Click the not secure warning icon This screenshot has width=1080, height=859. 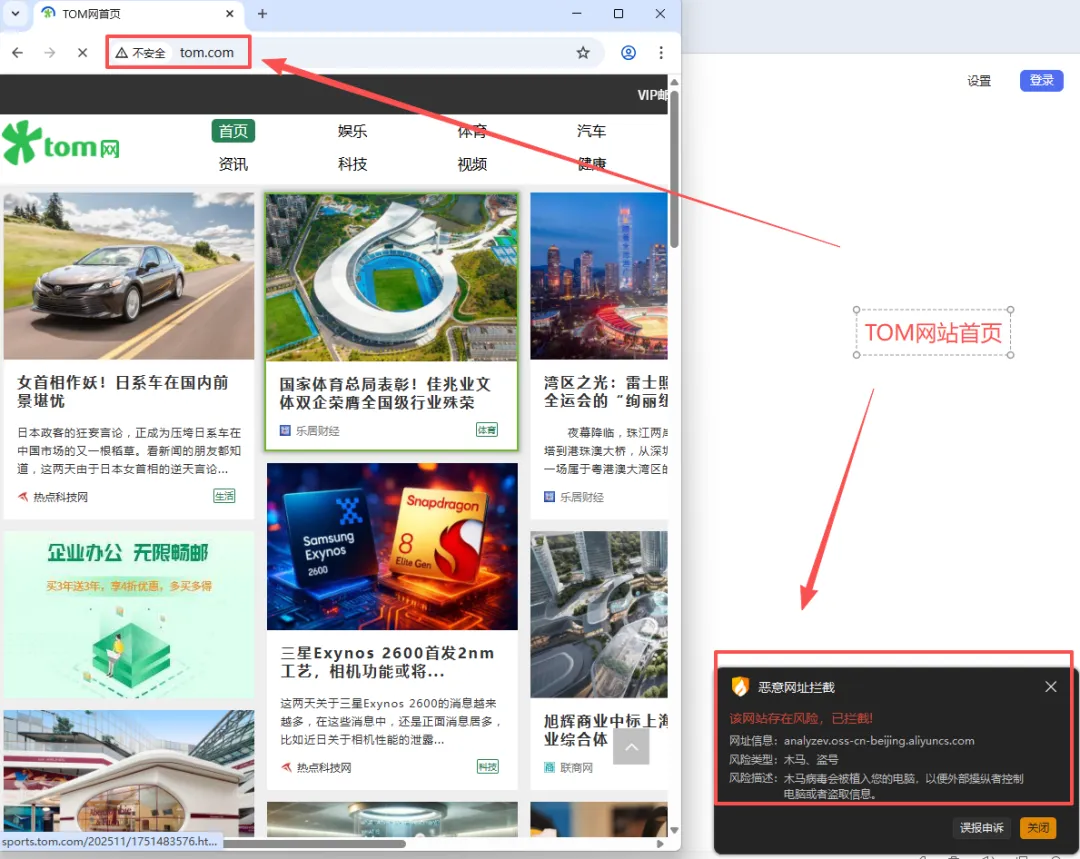tap(122, 53)
